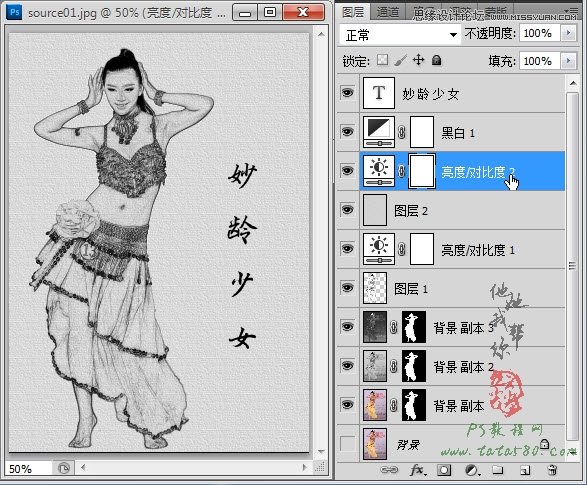Open blend mode dropdown 正常
This screenshot has width=587, height=485.
pyautogui.click(x=400, y=35)
